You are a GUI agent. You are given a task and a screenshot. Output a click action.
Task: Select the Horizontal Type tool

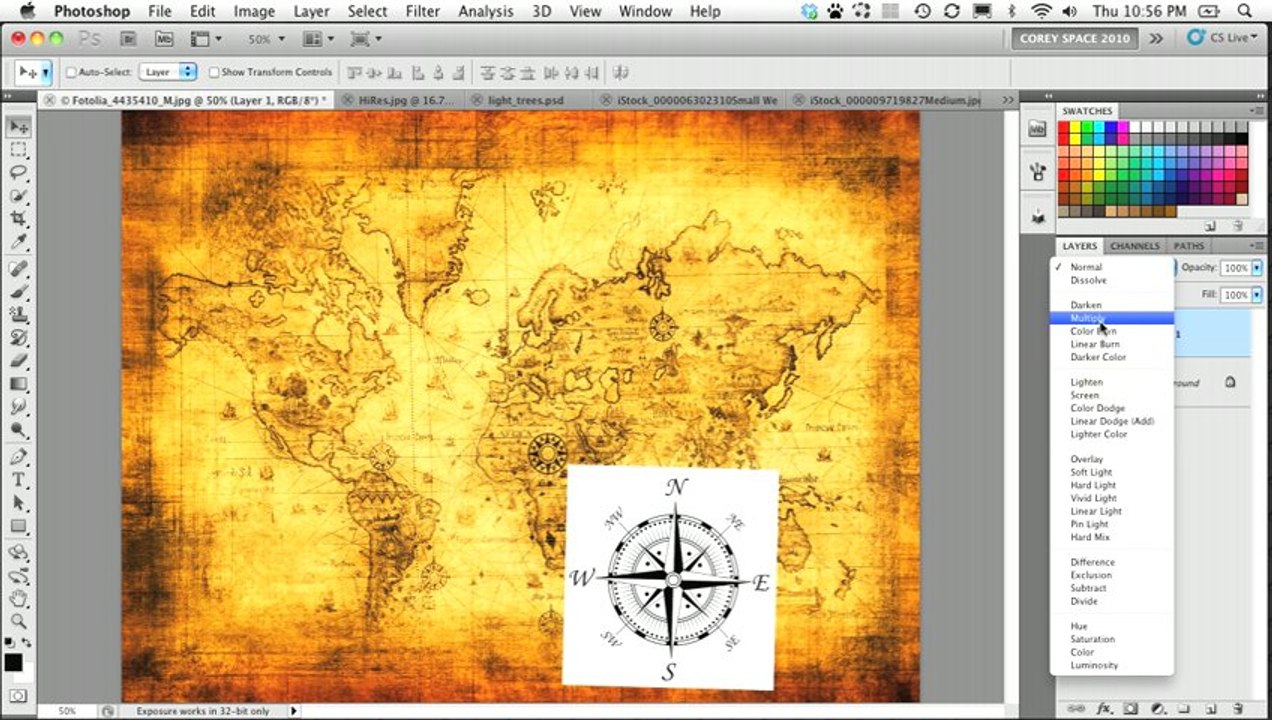click(x=18, y=480)
